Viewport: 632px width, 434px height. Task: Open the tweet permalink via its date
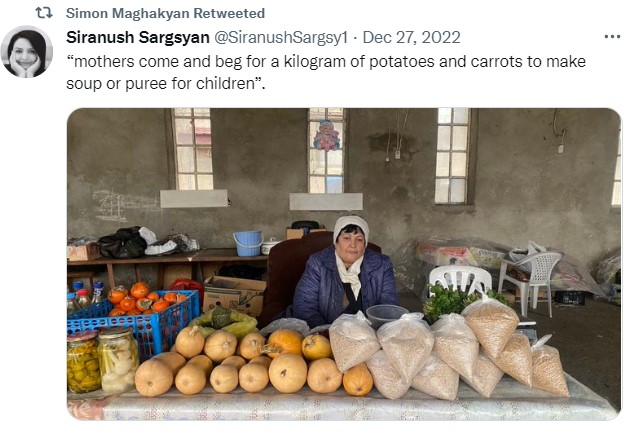pyautogui.click(x=411, y=37)
